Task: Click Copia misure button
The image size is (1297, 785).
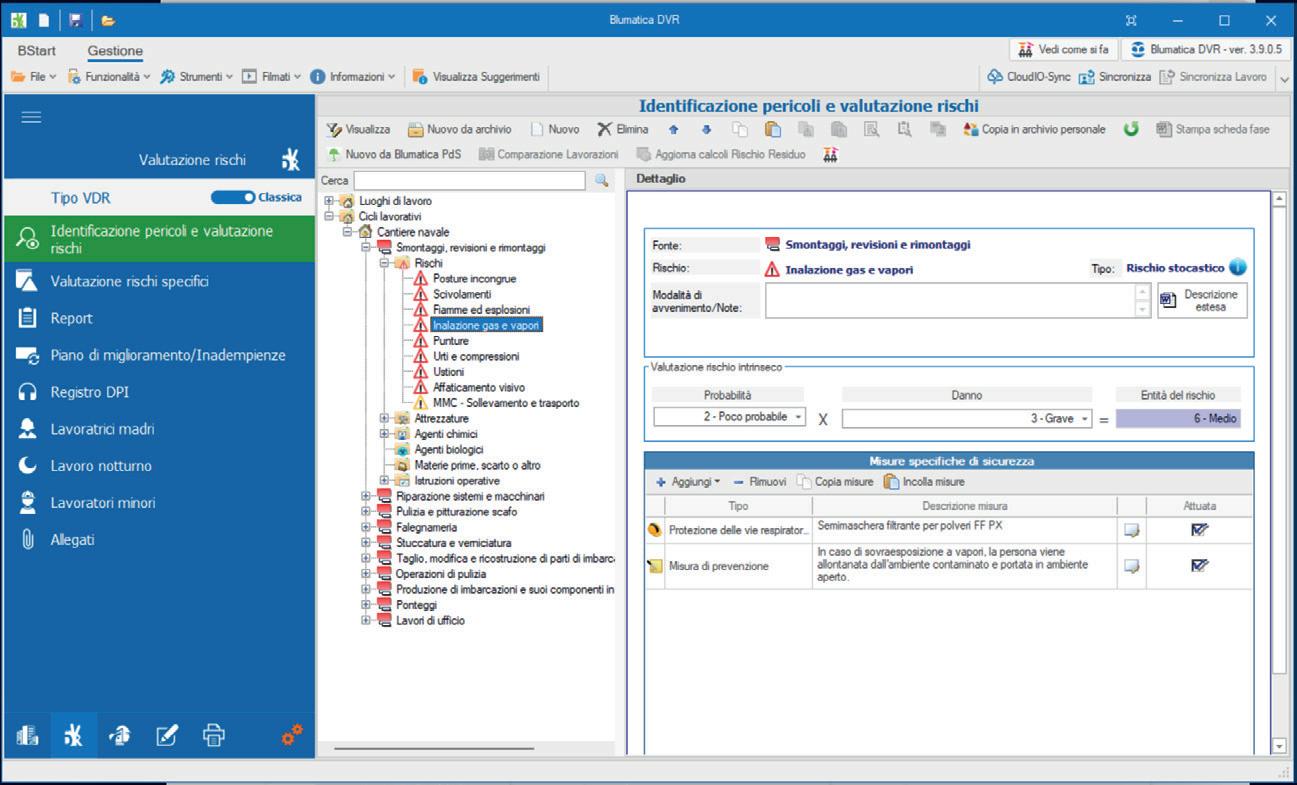Action: [x=835, y=482]
